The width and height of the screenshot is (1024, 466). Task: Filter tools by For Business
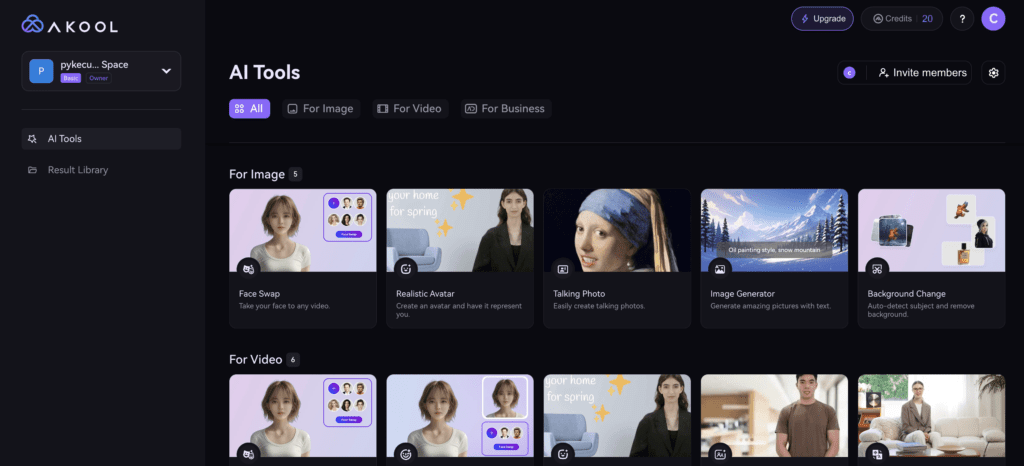(x=506, y=108)
